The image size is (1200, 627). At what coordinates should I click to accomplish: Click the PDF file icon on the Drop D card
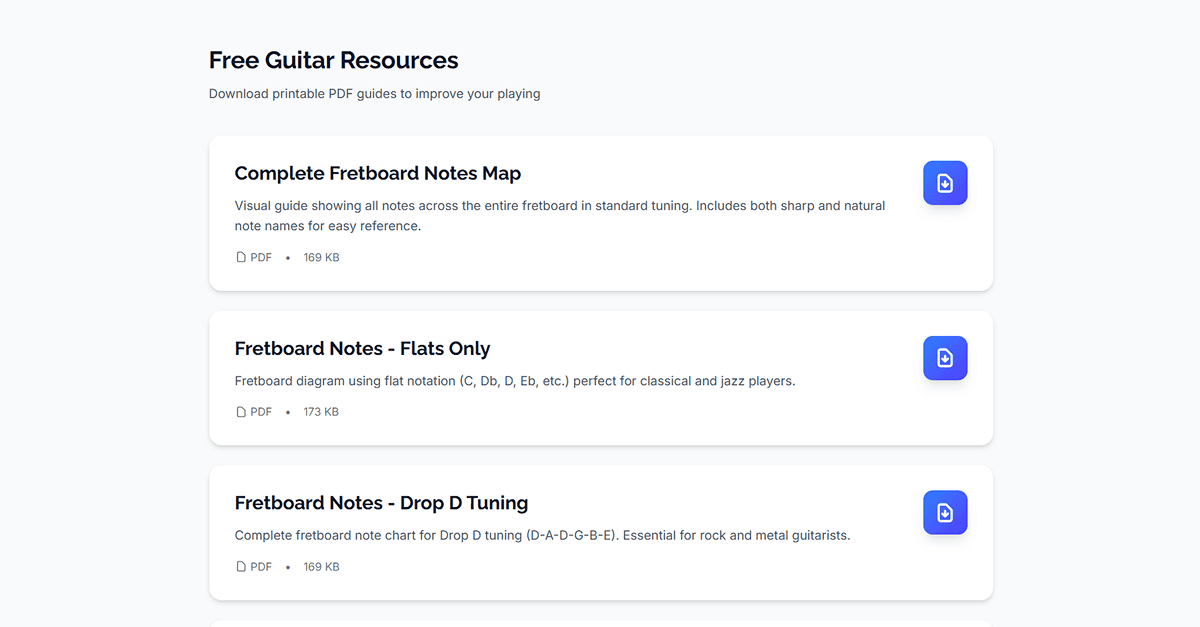[240, 566]
